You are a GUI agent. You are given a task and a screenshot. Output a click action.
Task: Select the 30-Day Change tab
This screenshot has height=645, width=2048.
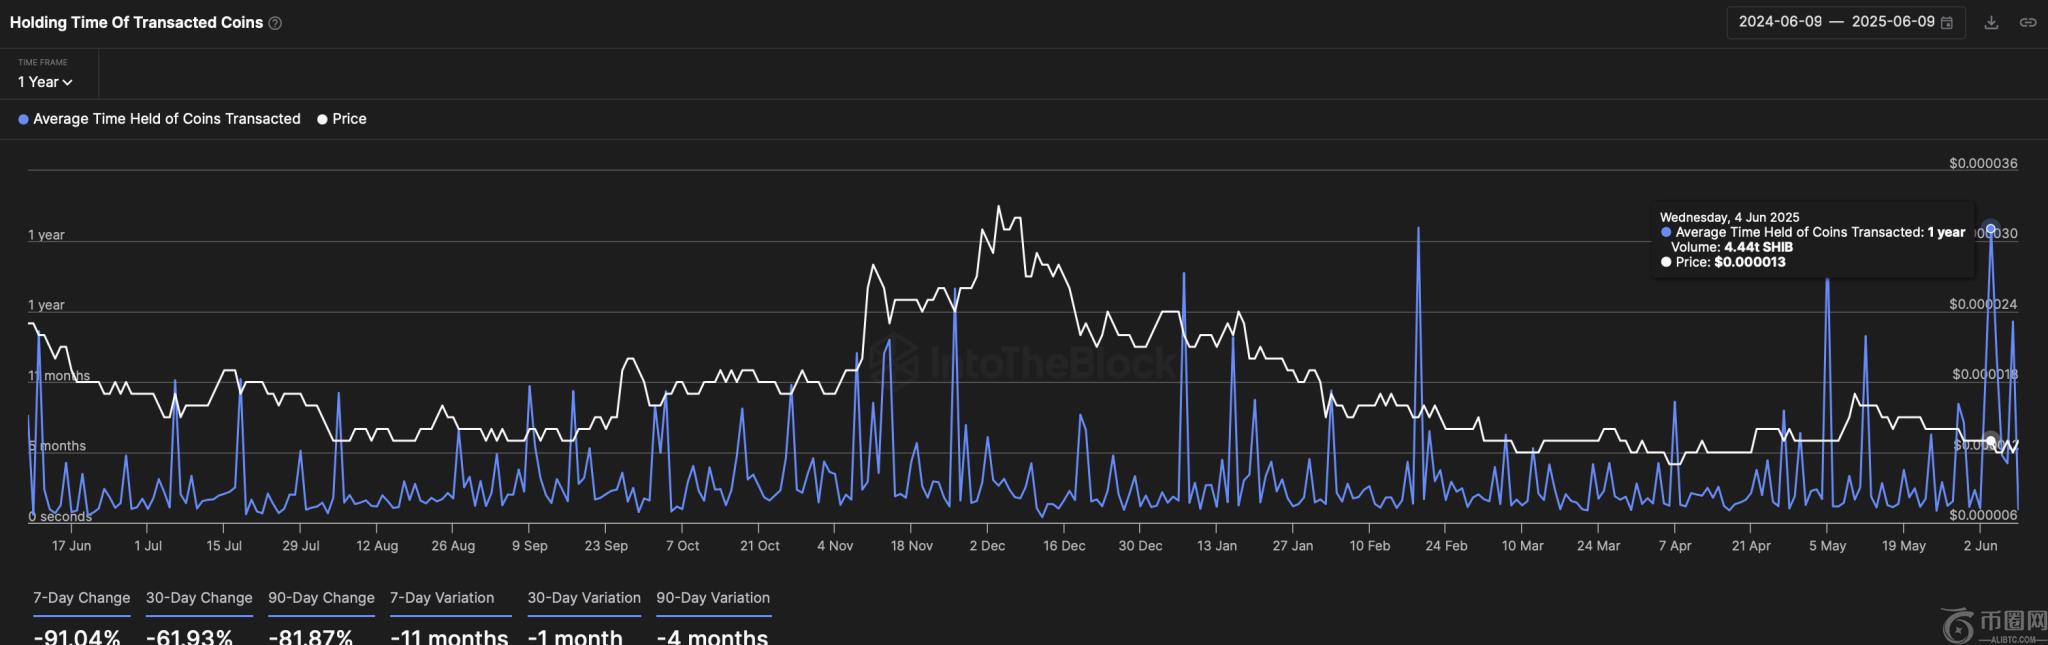pyautogui.click(x=199, y=598)
